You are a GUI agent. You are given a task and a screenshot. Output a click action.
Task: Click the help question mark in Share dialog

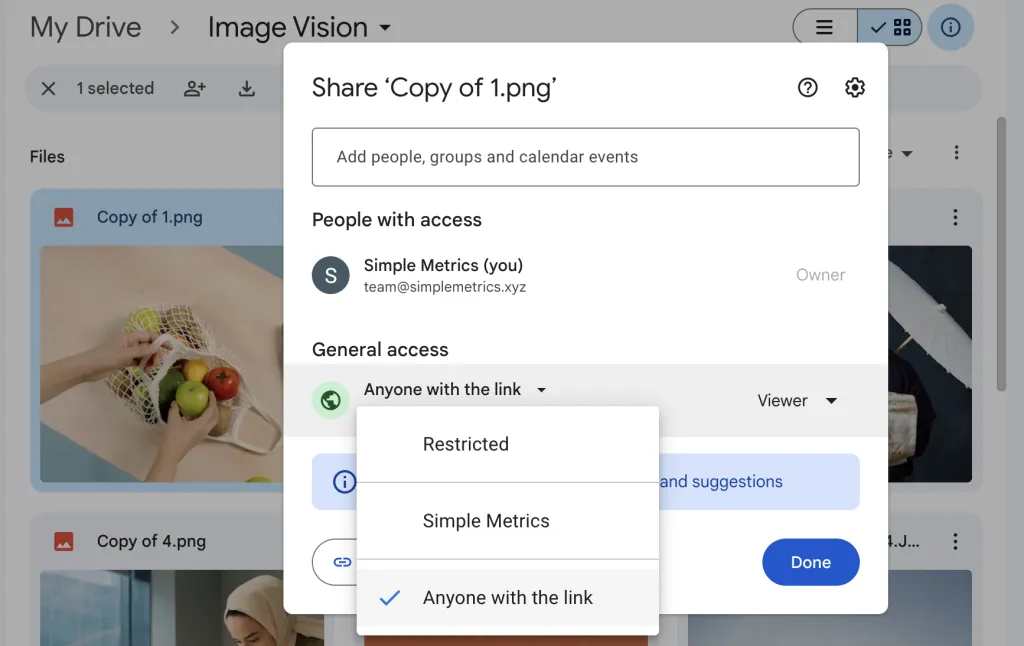coord(807,88)
